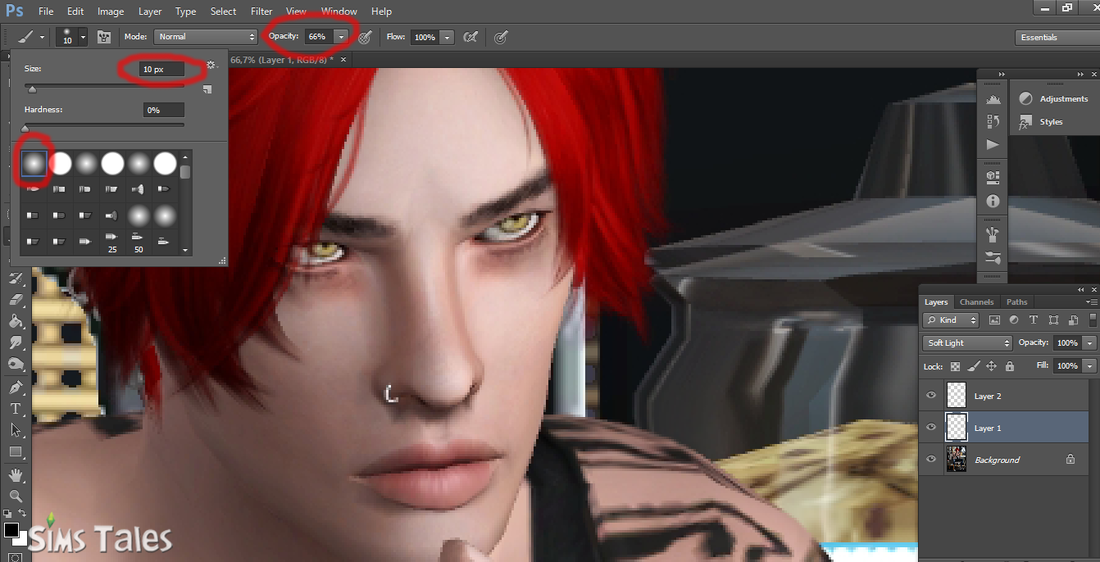Open the Properties panel icon
The width and height of the screenshot is (1100, 562).
(x=993, y=176)
